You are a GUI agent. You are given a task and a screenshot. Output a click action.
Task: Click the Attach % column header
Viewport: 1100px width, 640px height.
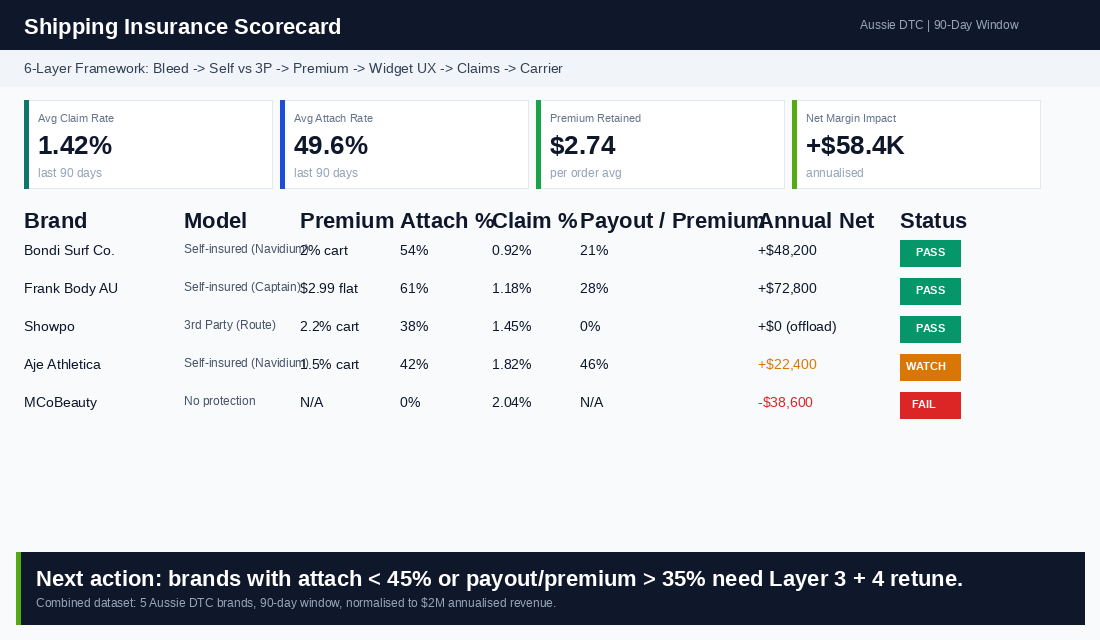pyautogui.click(x=447, y=220)
